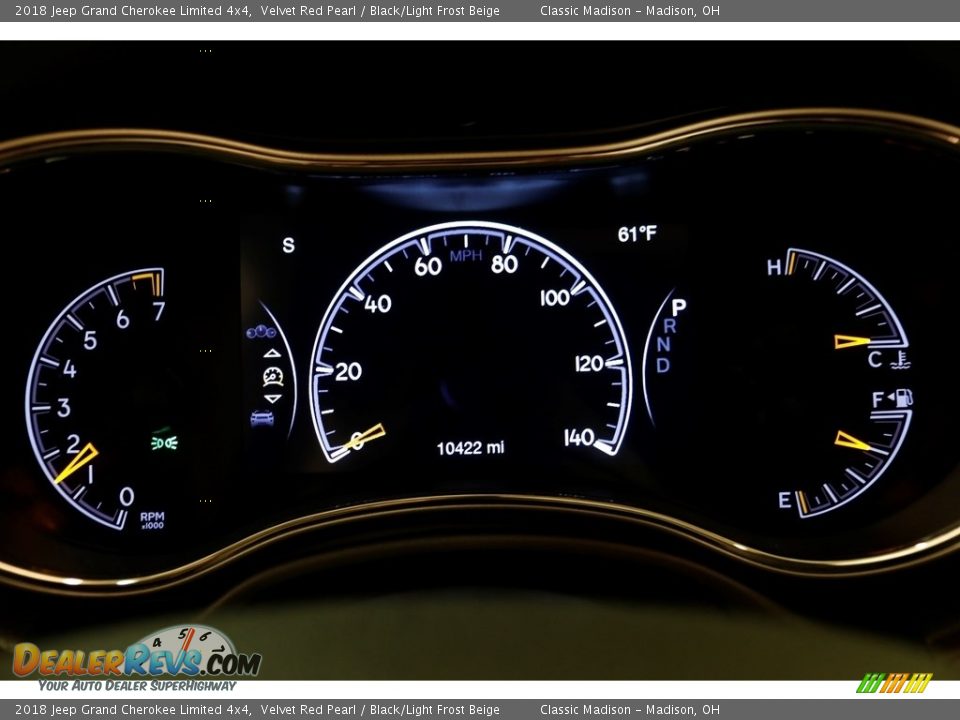The width and height of the screenshot is (960, 720).
Task: Click the fuel gauge yellow needle
Action: pyautogui.click(x=852, y=440)
